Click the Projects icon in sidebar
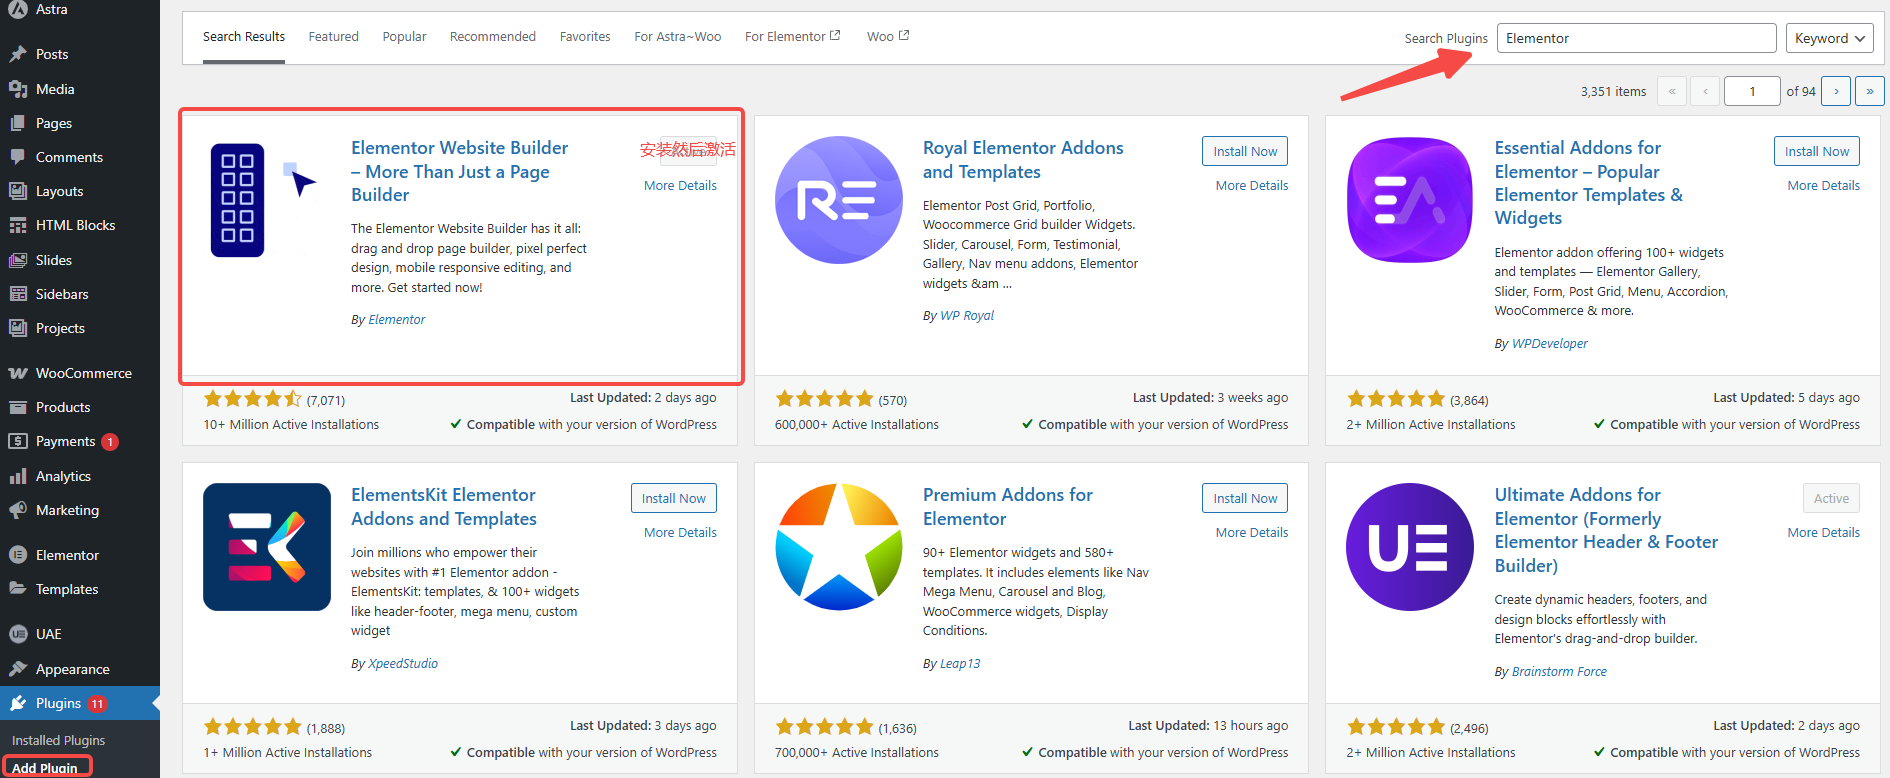1890x778 pixels. (18, 328)
